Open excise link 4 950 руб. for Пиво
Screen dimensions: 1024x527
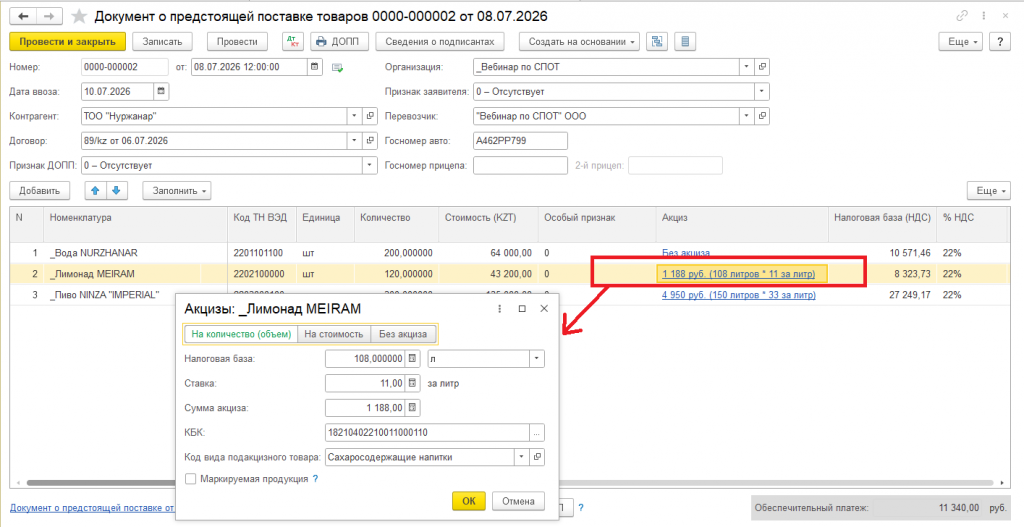(x=739, y=295)
